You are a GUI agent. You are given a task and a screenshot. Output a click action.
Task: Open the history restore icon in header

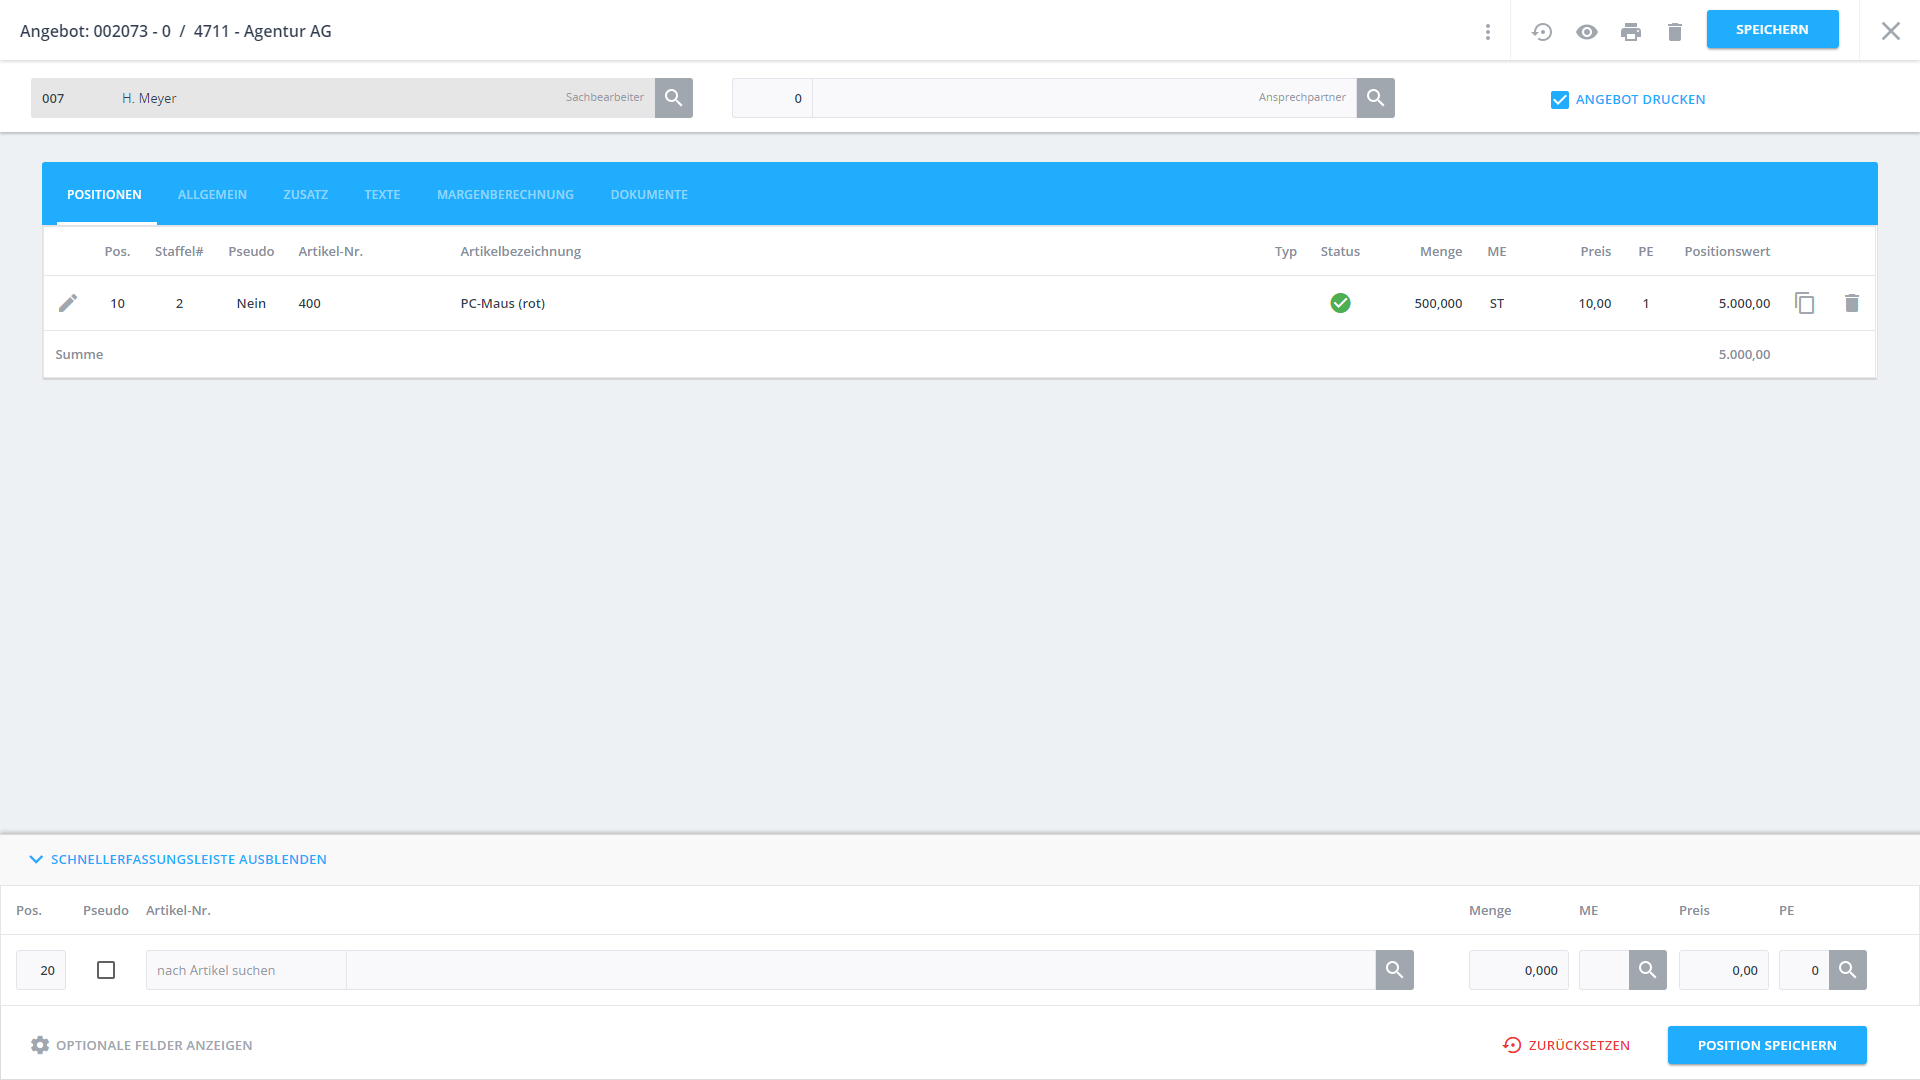coord(1541,32)
